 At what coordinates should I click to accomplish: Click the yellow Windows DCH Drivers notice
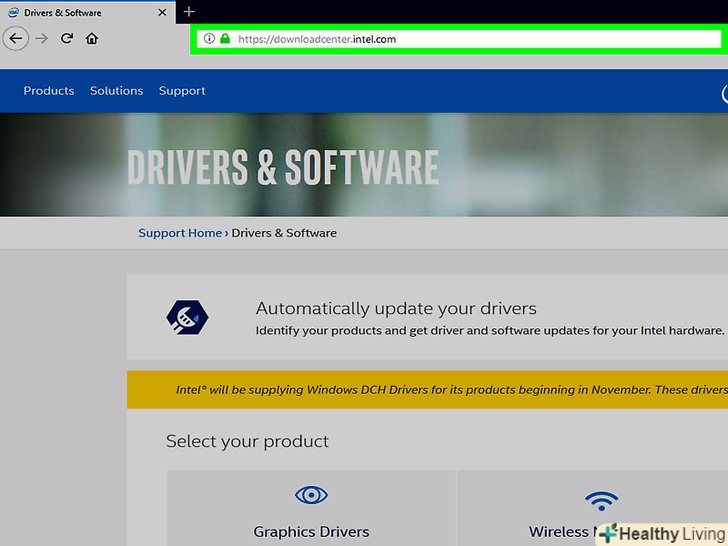[x=427, y=390]
